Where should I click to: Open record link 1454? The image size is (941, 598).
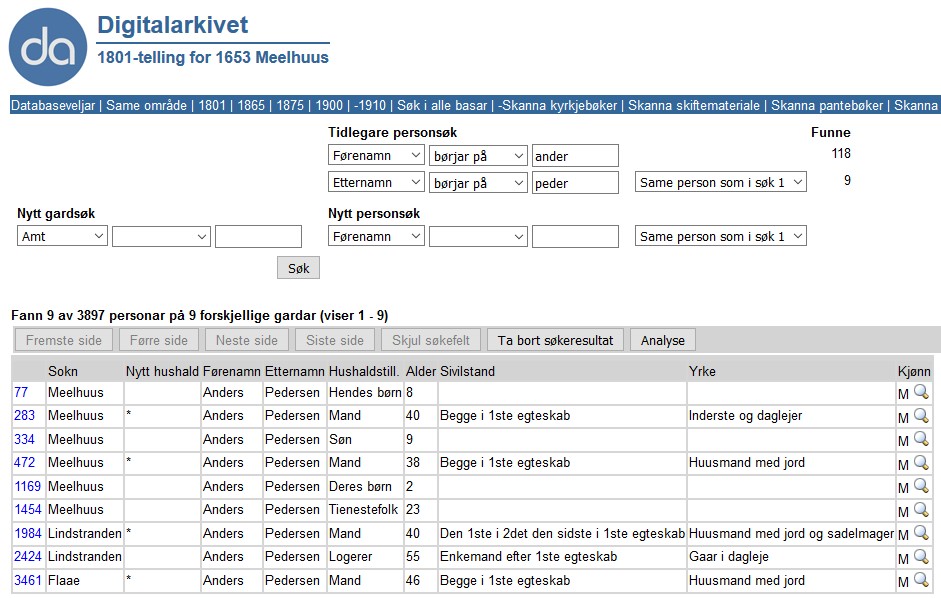click(x=28, y=510)
